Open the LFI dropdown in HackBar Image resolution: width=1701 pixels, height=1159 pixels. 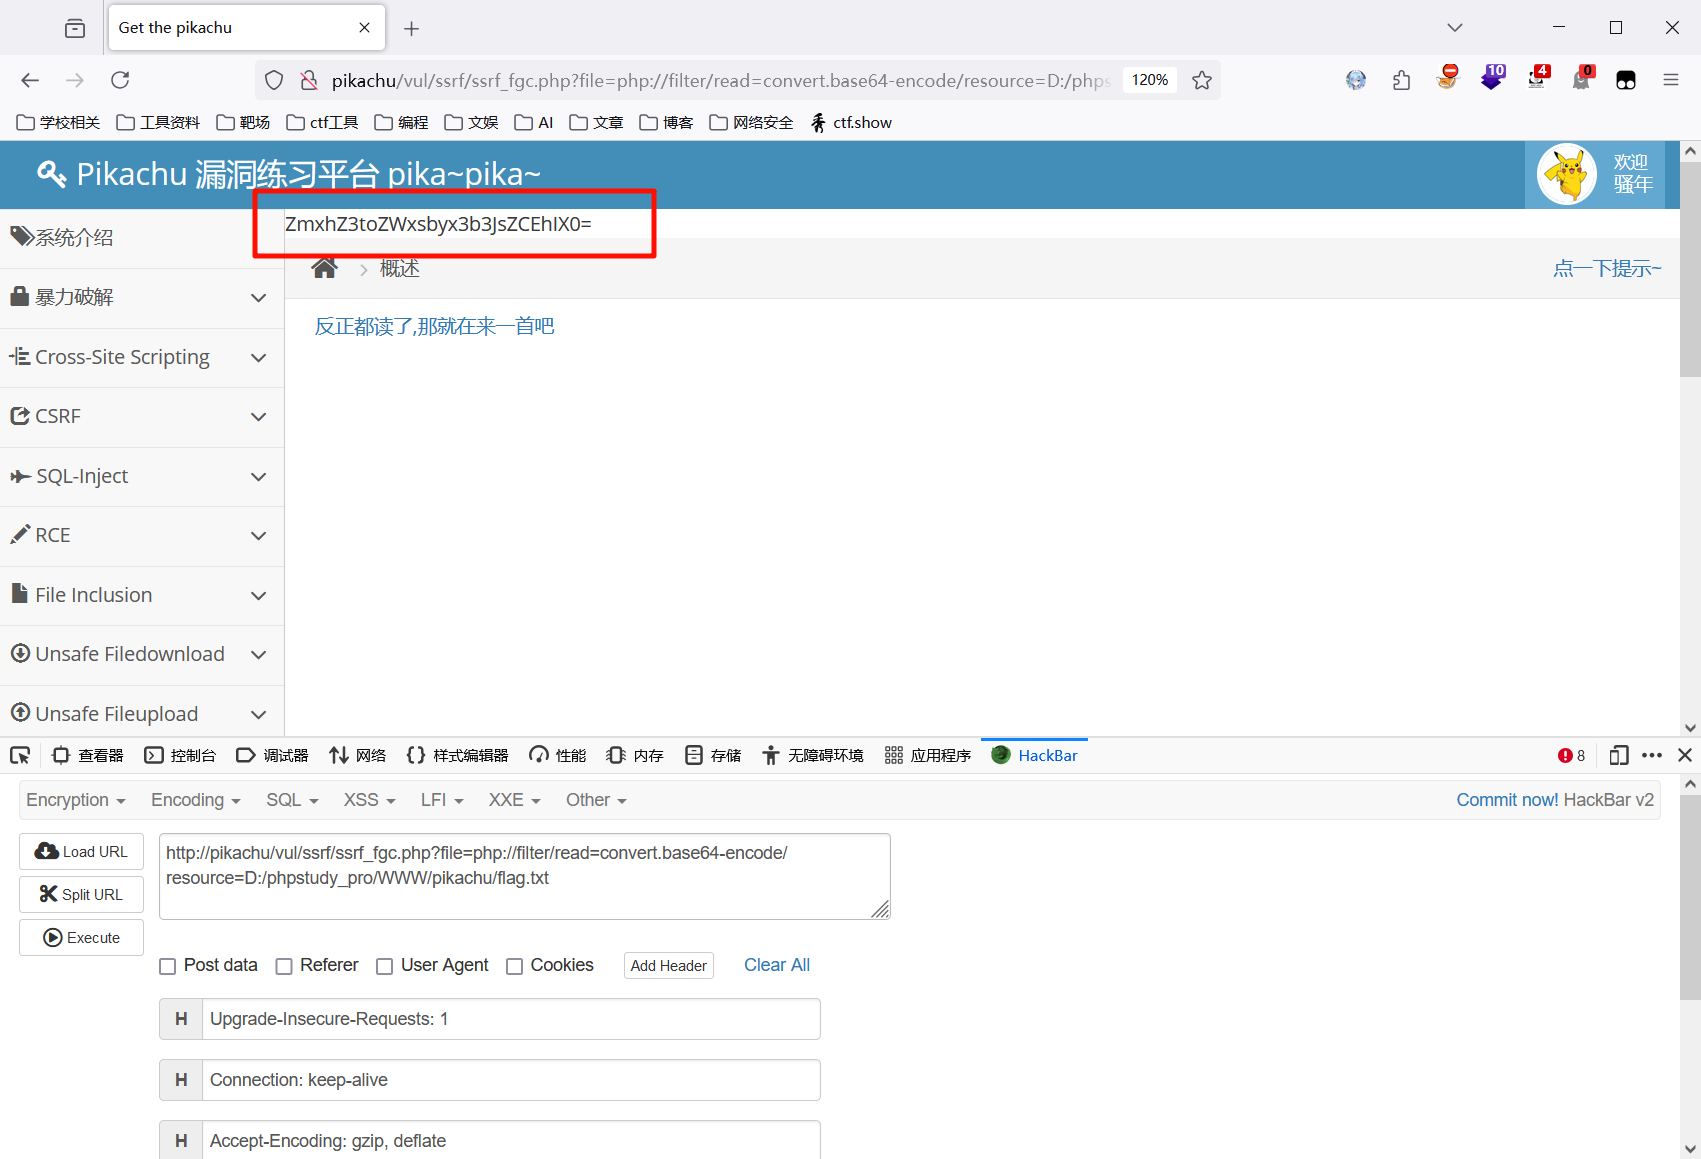tap(442, 800)
